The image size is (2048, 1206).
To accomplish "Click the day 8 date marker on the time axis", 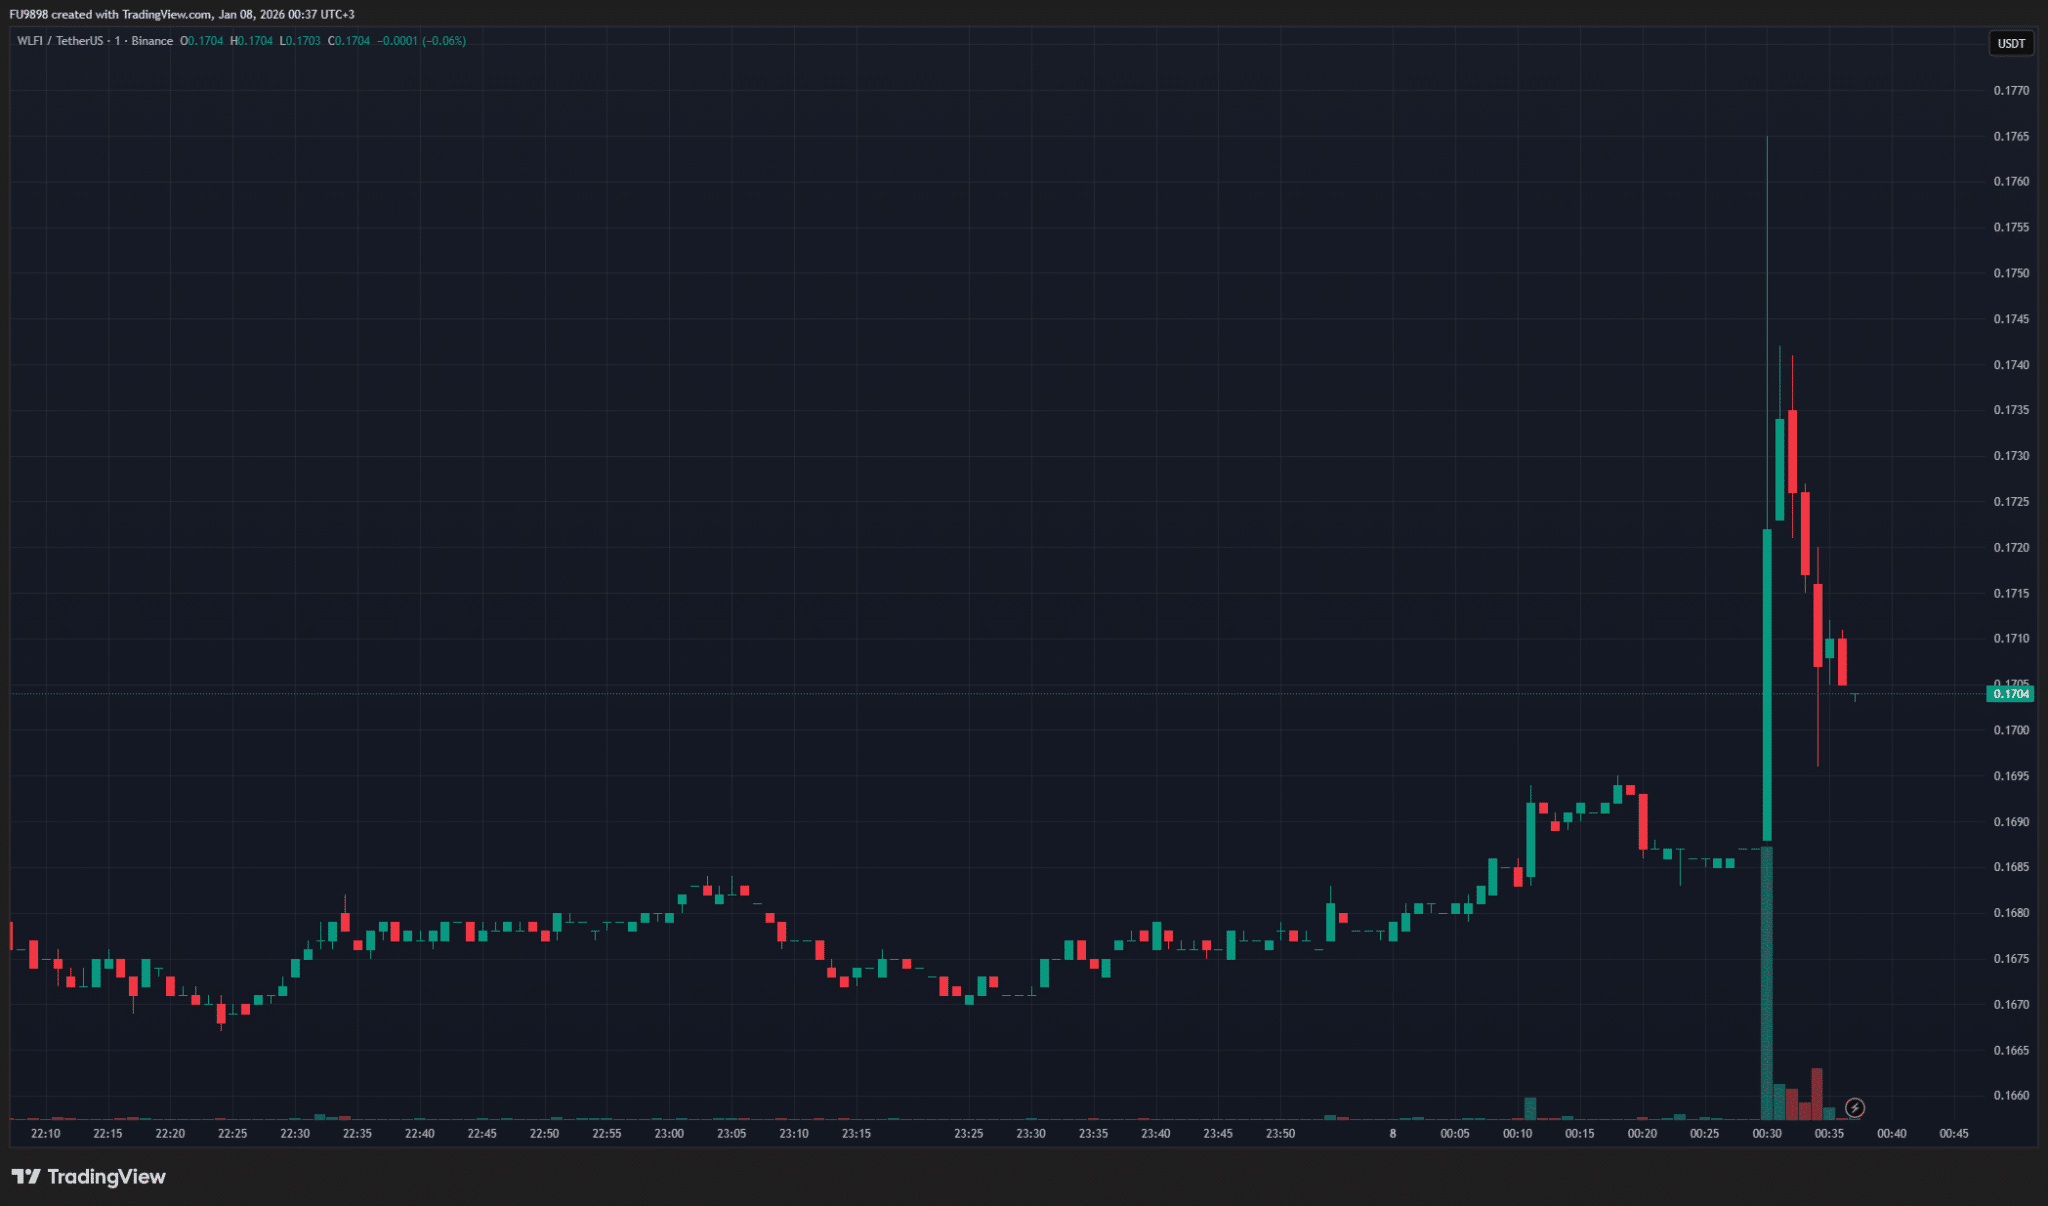I will (1392, 1133).
